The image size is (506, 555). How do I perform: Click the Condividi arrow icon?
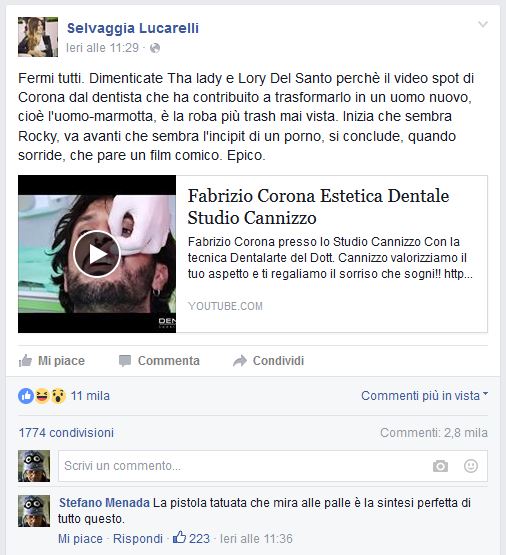[x=240, y=361]
